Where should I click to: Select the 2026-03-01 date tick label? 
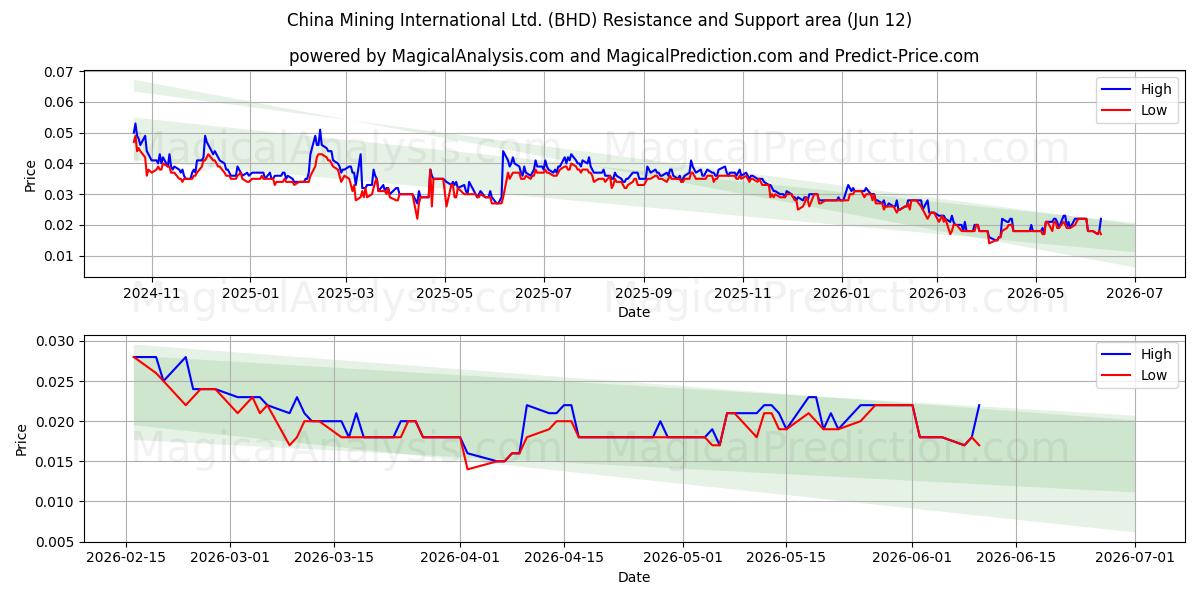230,559
